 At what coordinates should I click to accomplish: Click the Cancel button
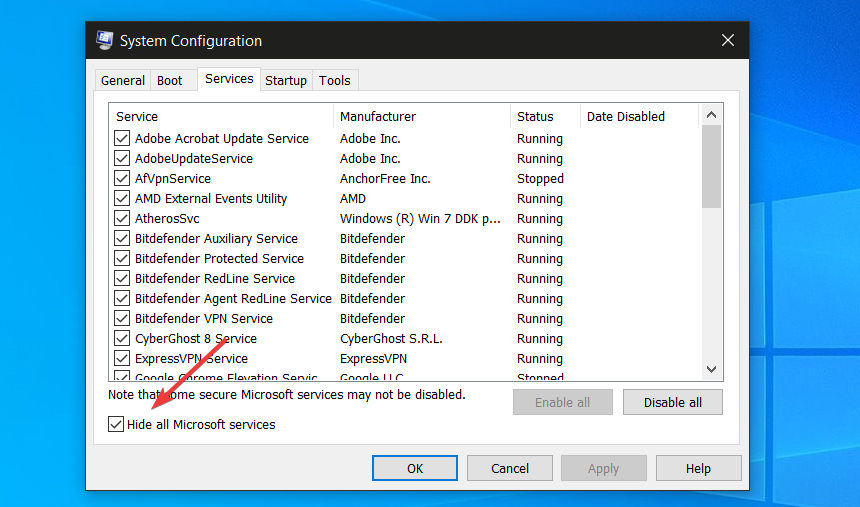click(510, 468)
